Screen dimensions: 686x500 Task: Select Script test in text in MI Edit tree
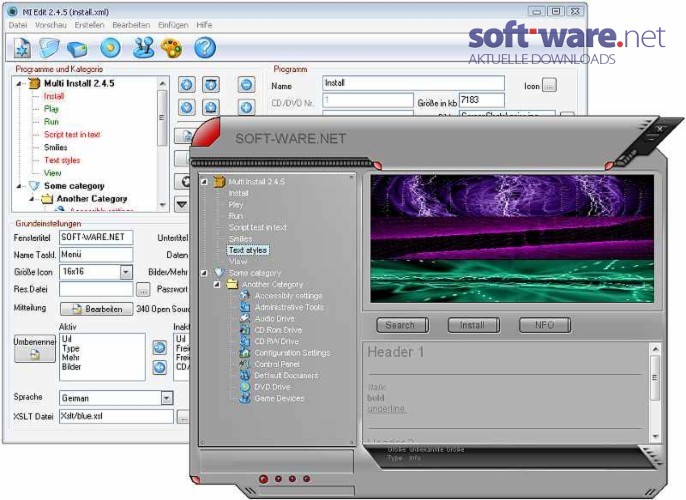tap(72, 135)
